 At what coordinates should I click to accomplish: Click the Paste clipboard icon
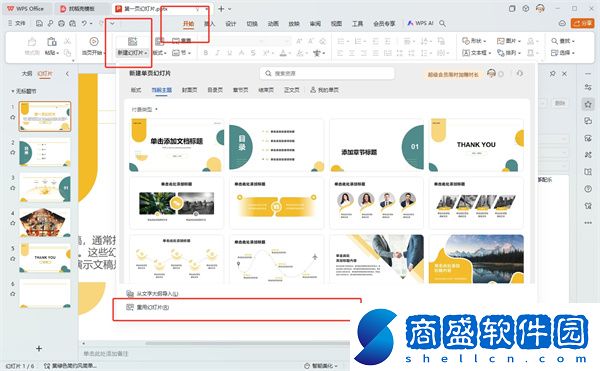pyautogui.click(x=52, y=41)
